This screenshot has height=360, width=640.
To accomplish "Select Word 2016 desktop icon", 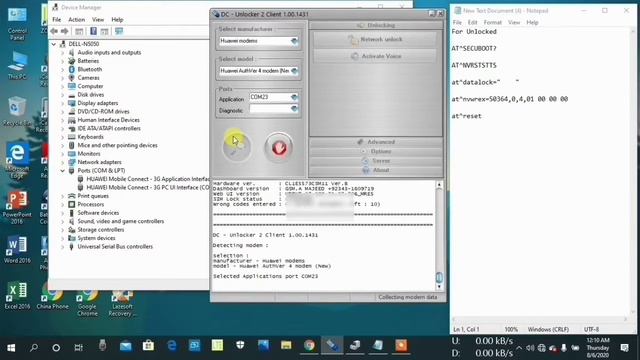I will point(17,250).
